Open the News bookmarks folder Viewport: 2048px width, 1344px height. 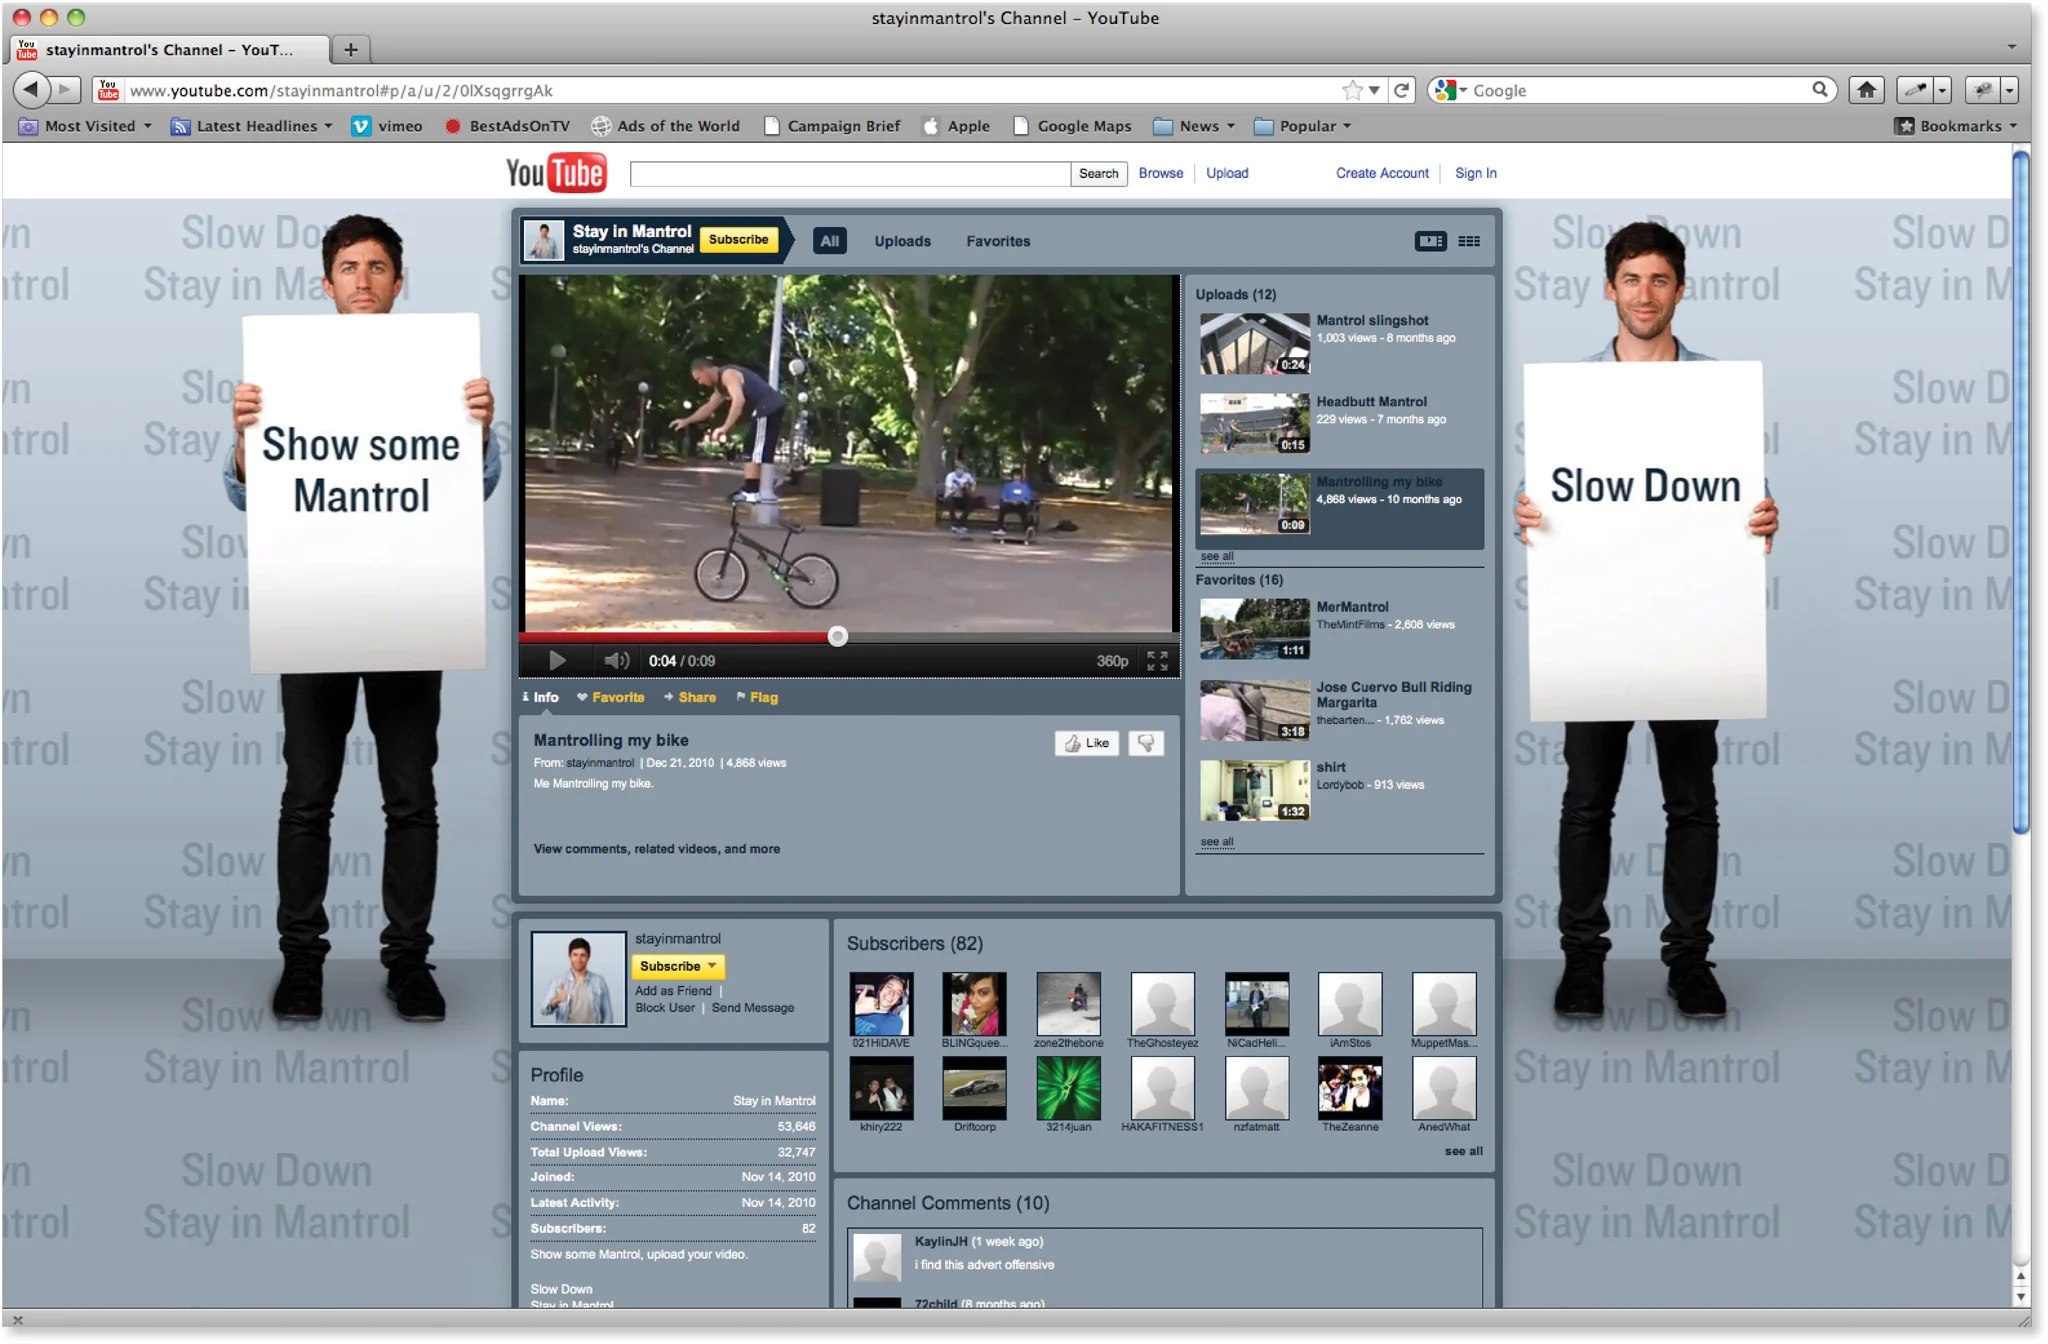coord(1194,126)
